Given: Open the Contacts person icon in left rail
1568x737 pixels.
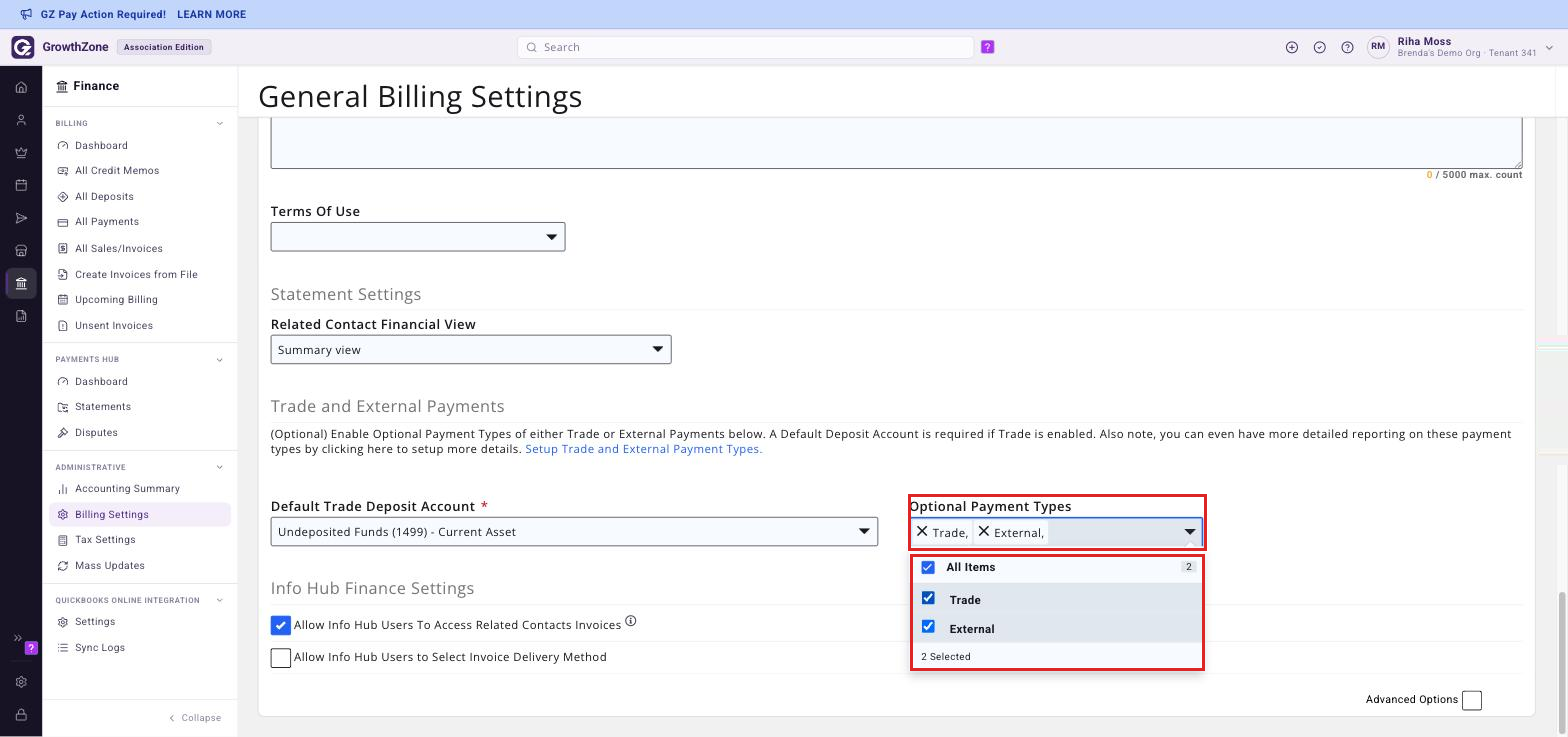Looking at the screenshot, I should tap(21, 120).
